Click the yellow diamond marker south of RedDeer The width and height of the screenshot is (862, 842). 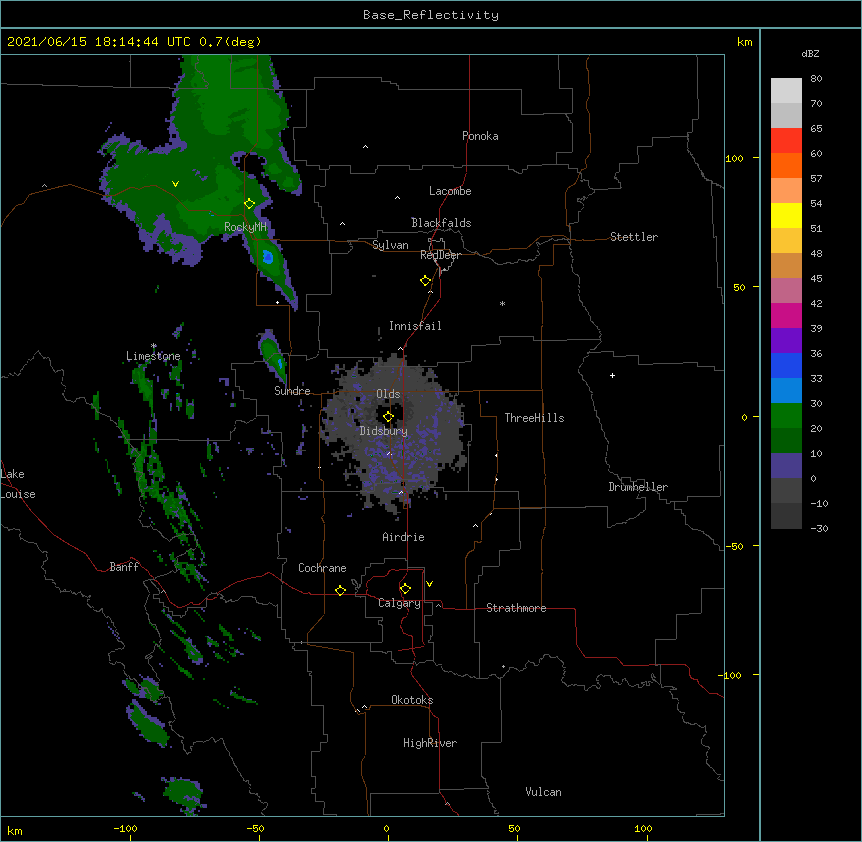(426, 281)
